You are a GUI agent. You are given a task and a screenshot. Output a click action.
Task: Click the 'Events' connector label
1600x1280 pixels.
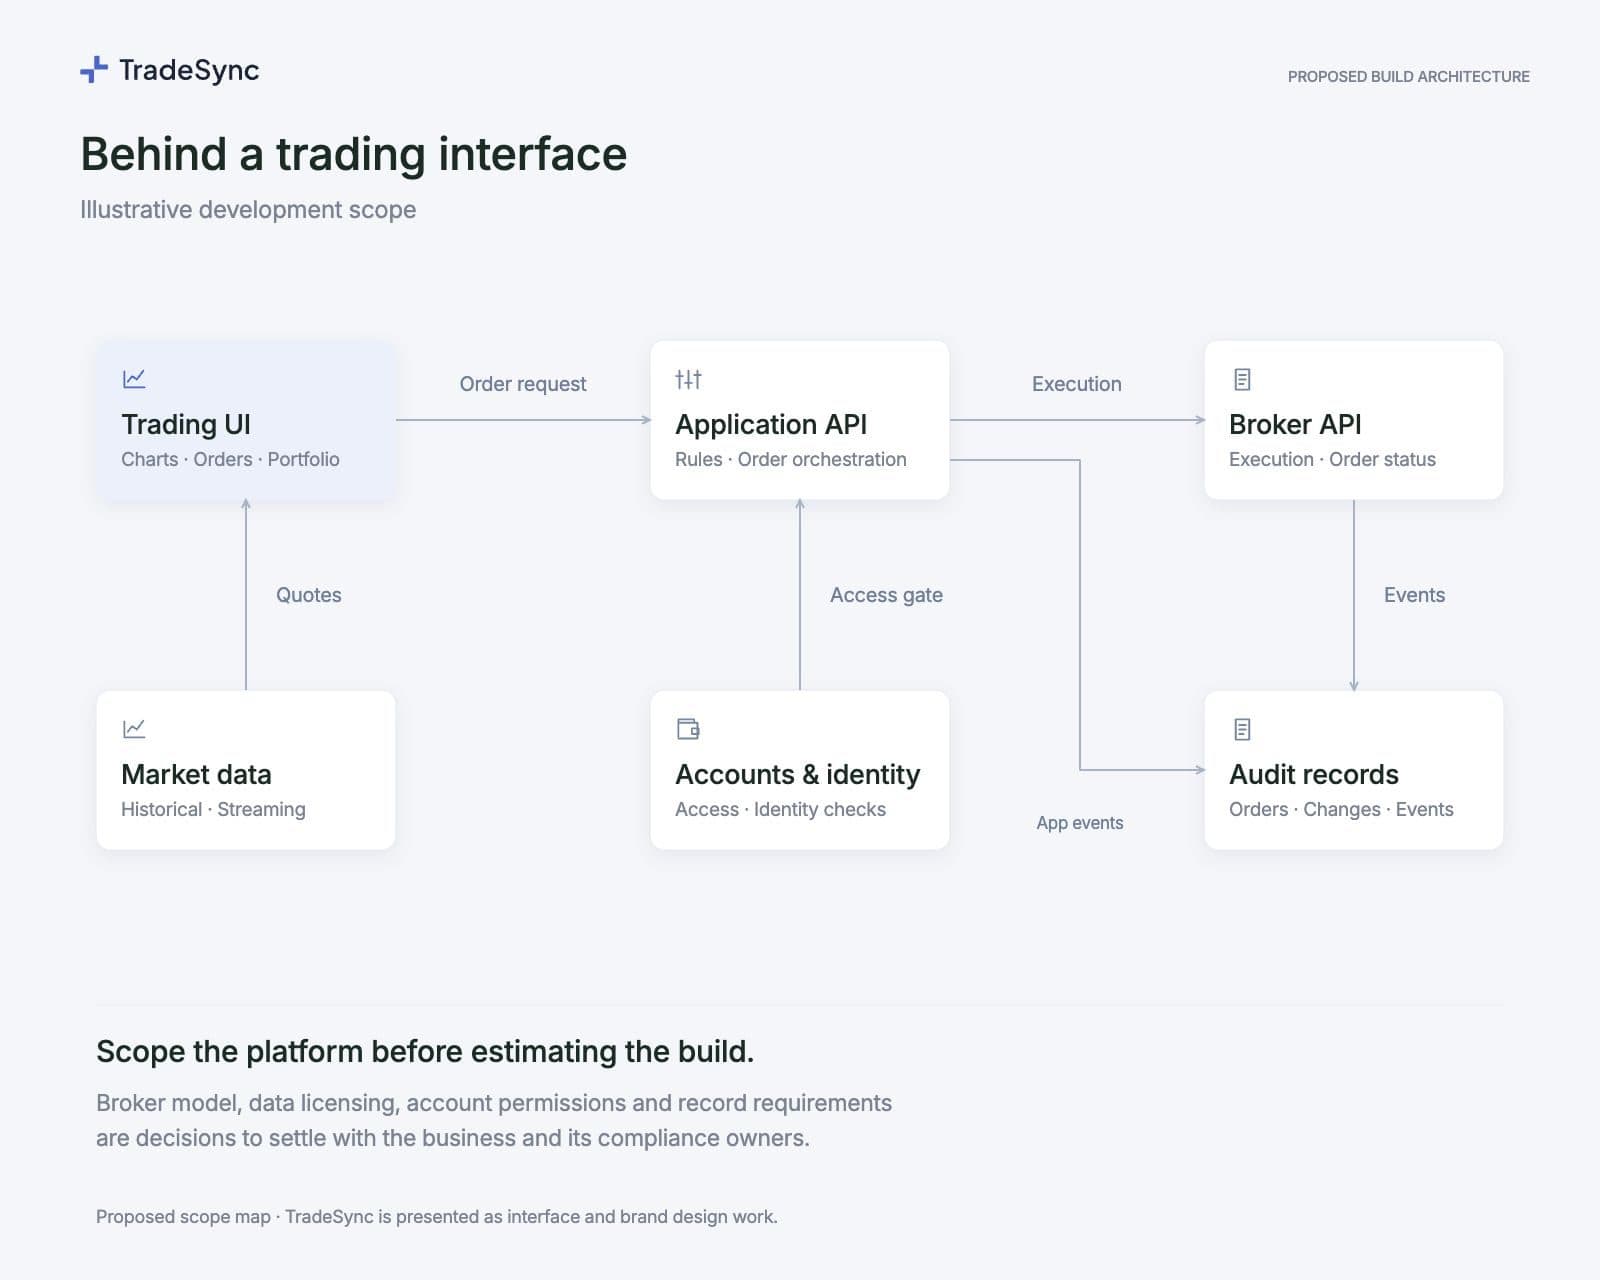[1415, 595]
